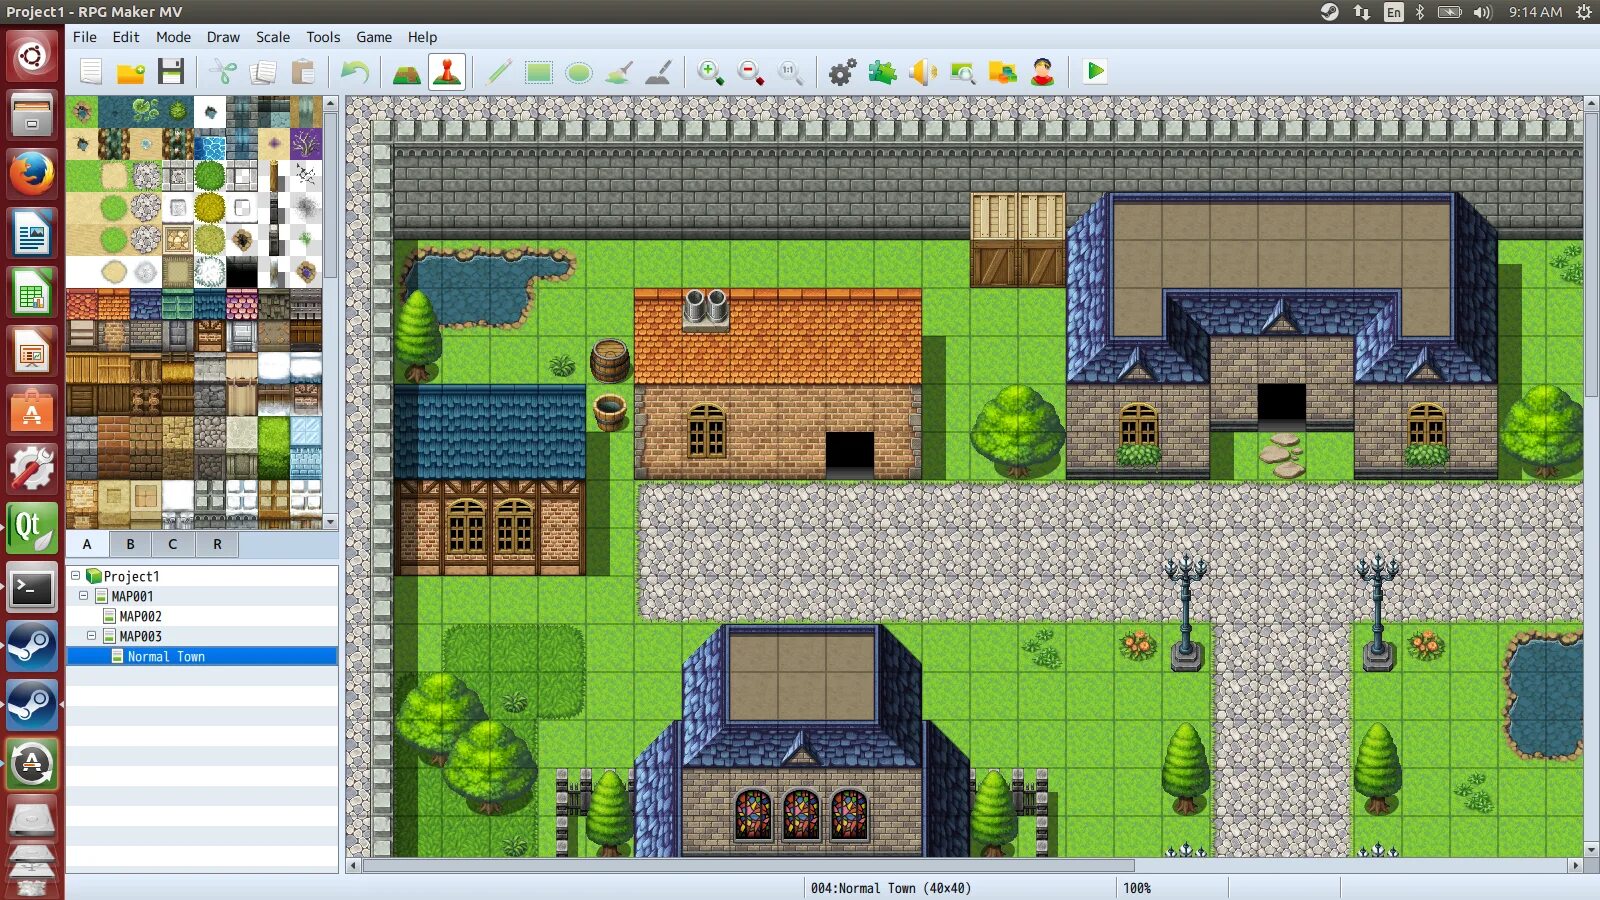Paste using the clipboard toolbar icon
Viewport: 1600px width, 900px height.
click(x=303, y=72)
